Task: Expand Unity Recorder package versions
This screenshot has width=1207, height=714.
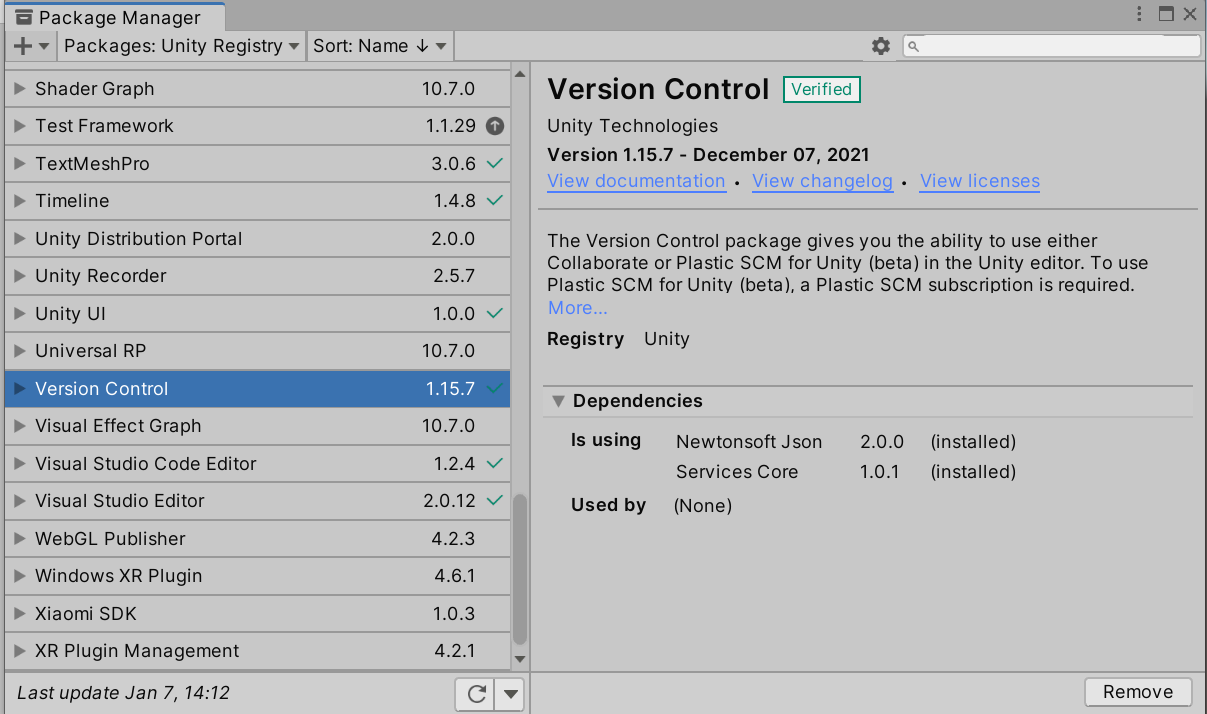Action: point(19,276)
